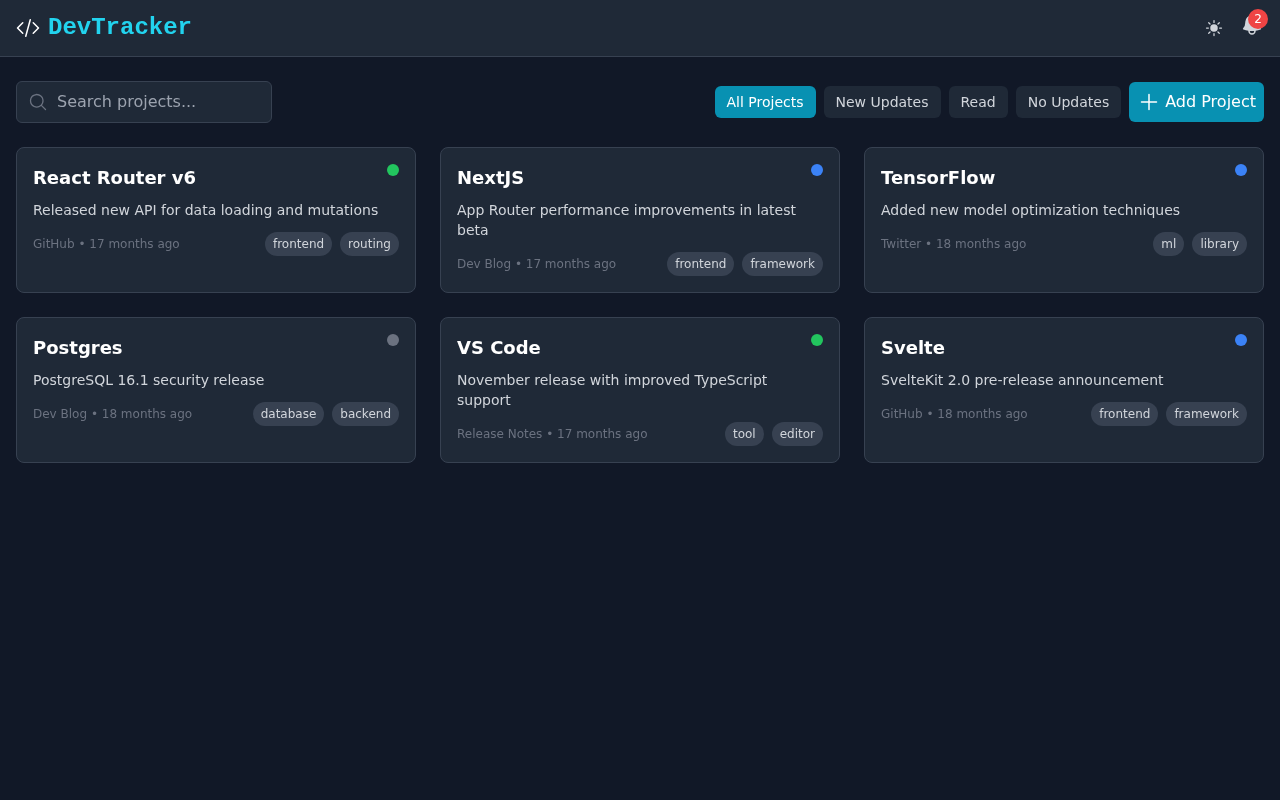Click the ml tag on TensorFlow card
Screen dimensions: 1280x800
[x=1168, y=244]
